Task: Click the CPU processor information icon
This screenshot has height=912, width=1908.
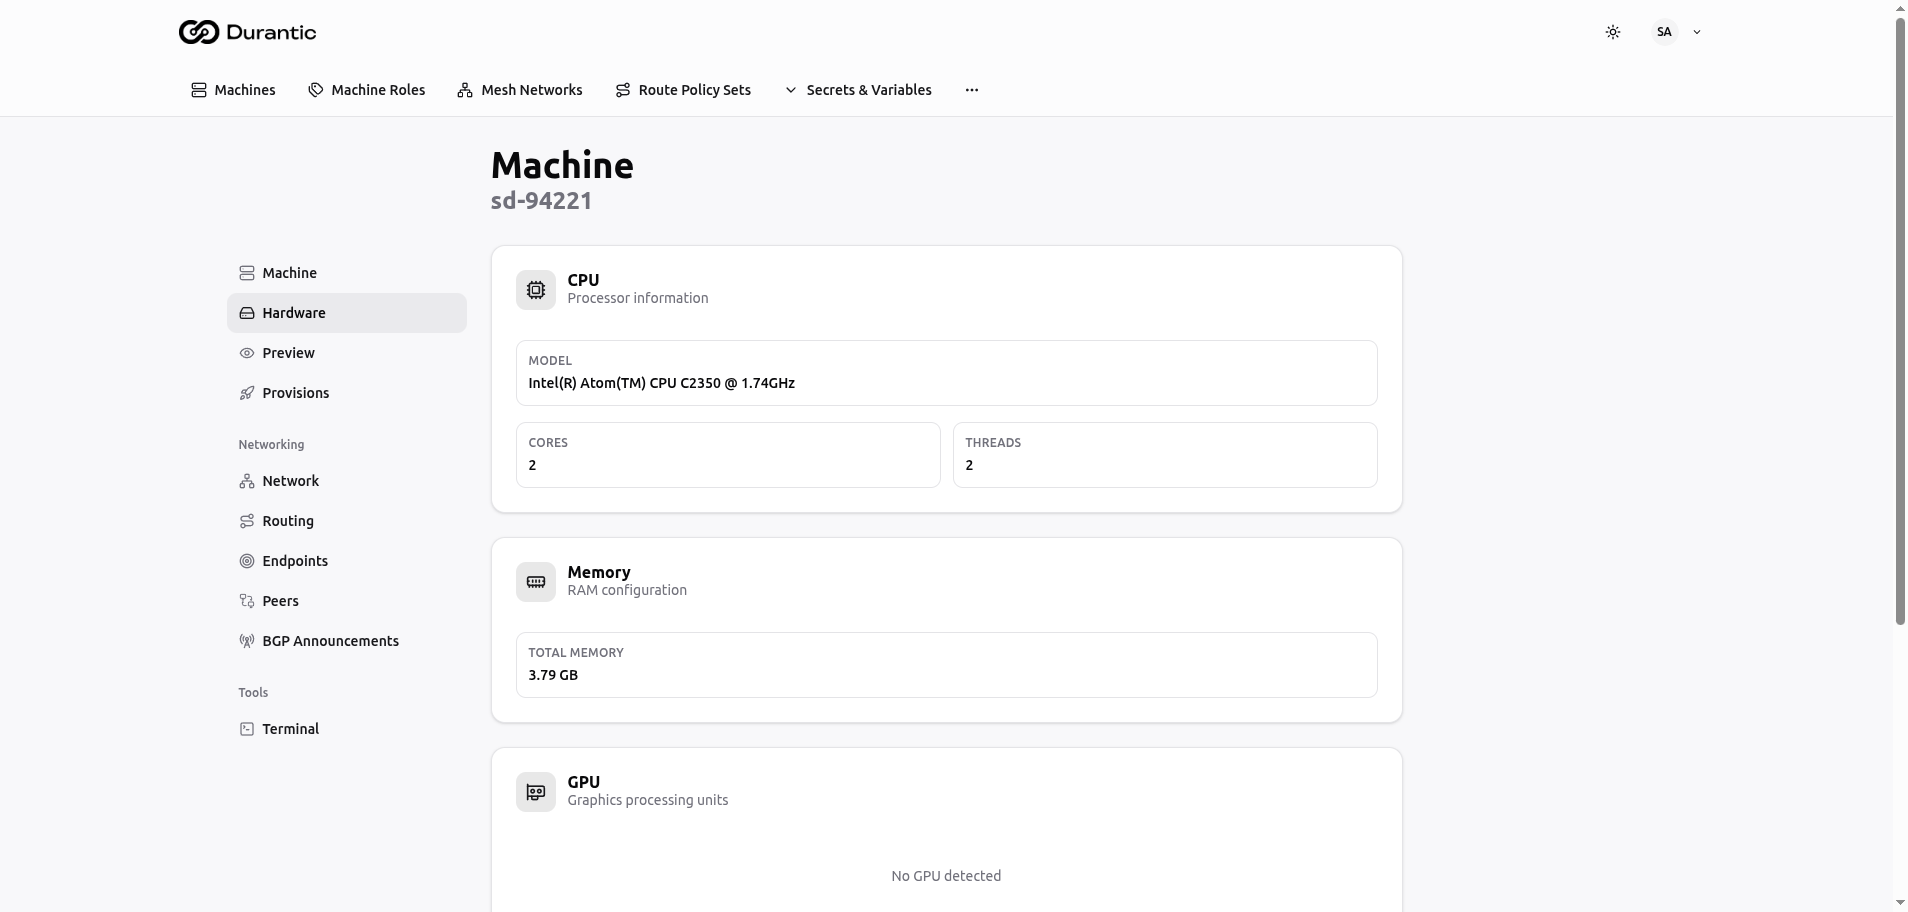Action: coord(536,289)
